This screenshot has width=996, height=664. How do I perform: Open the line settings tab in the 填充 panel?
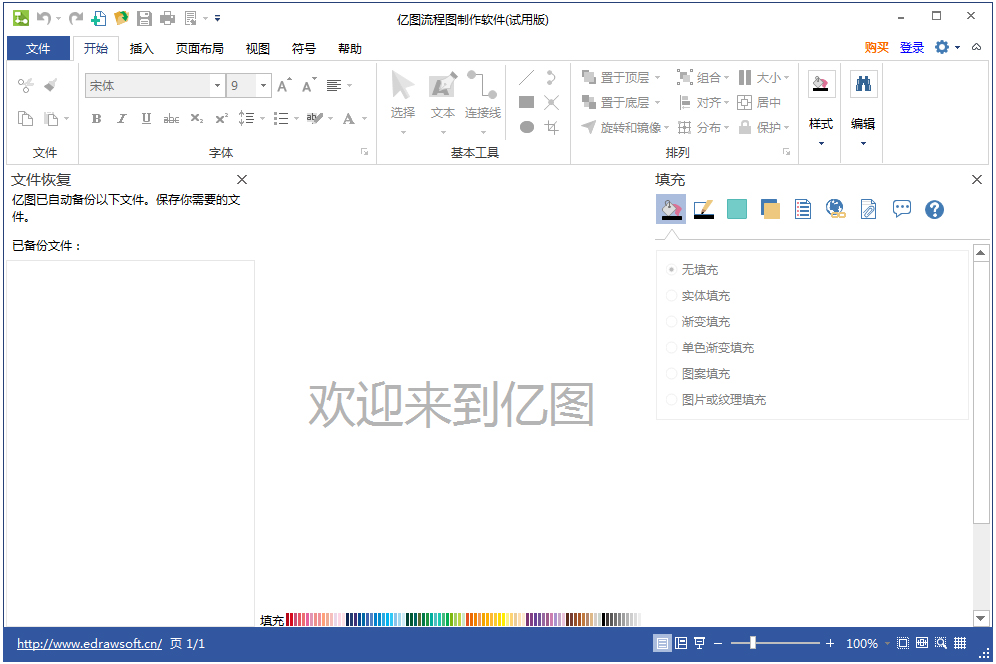click(x=704, y=209)
